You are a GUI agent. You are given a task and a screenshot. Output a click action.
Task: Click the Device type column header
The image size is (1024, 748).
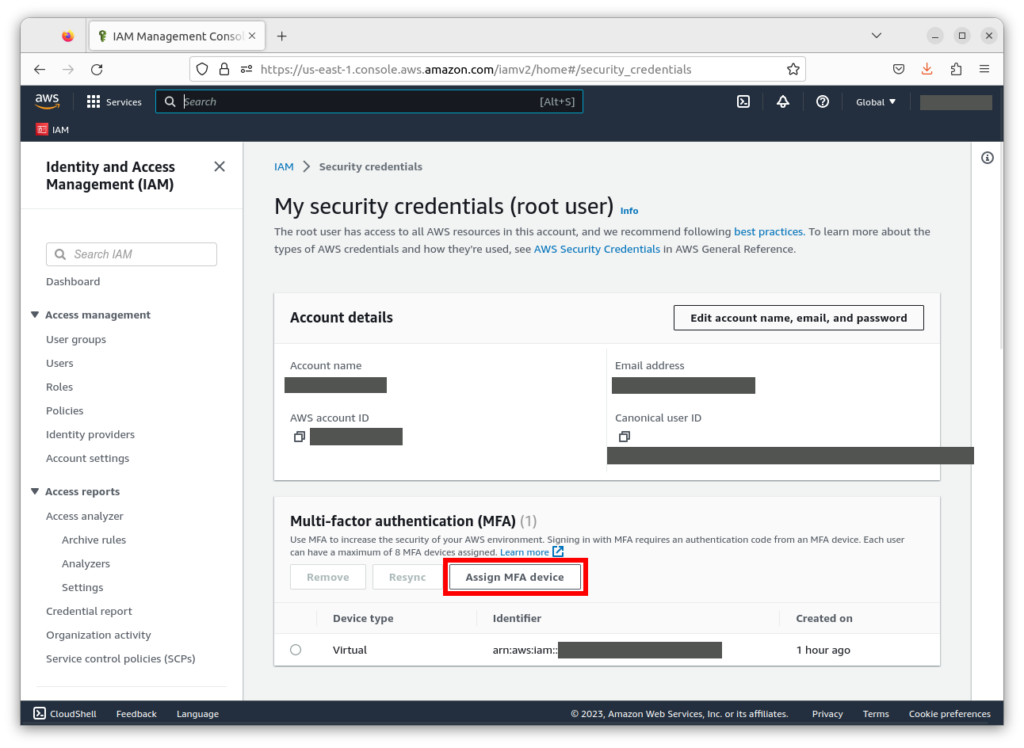(x=363, y=619)
